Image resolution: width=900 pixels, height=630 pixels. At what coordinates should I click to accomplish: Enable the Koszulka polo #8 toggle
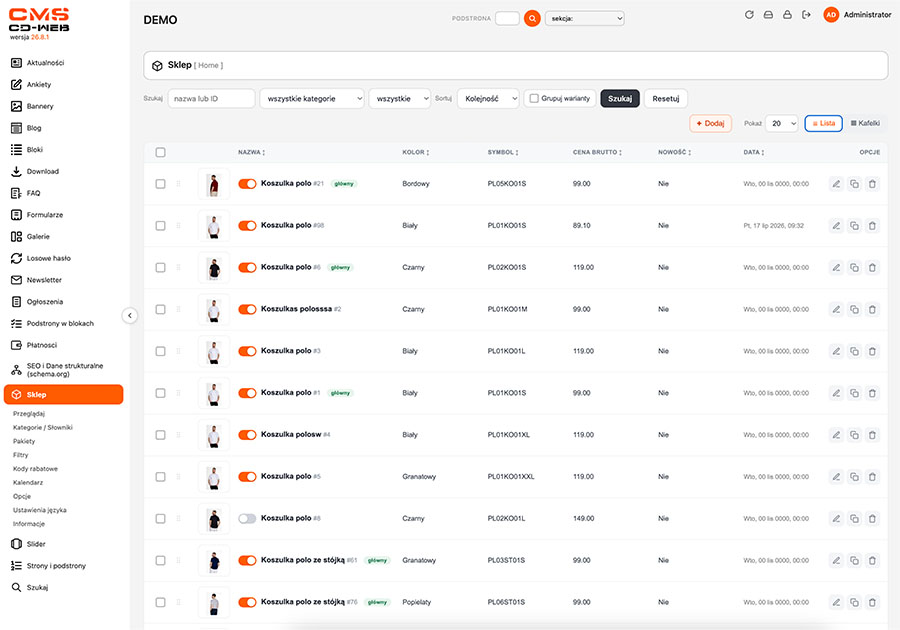tap(247, 519)
